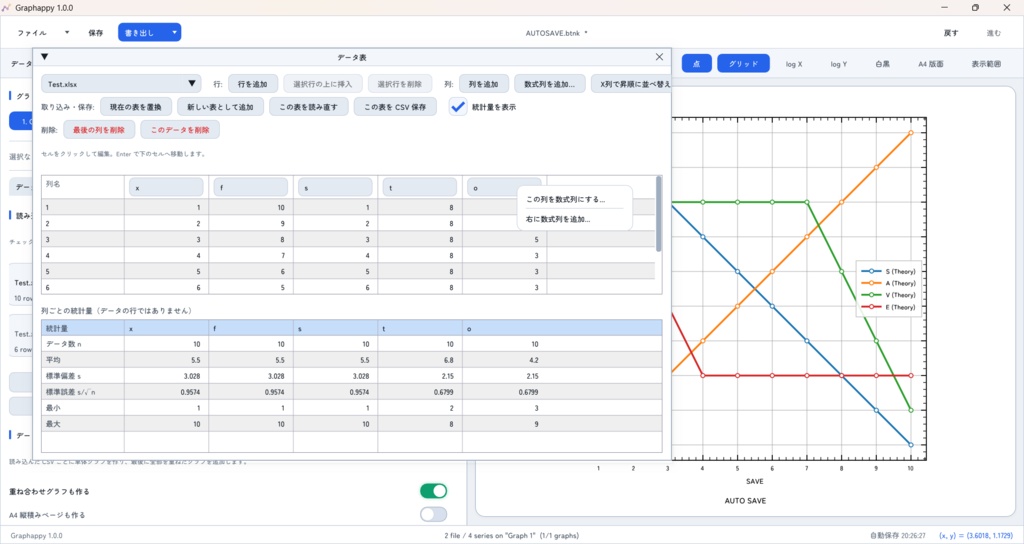
Task: Collapse the データ表 panel with the triangle icon
Action: pyautogui.click(x=44, y=57)
